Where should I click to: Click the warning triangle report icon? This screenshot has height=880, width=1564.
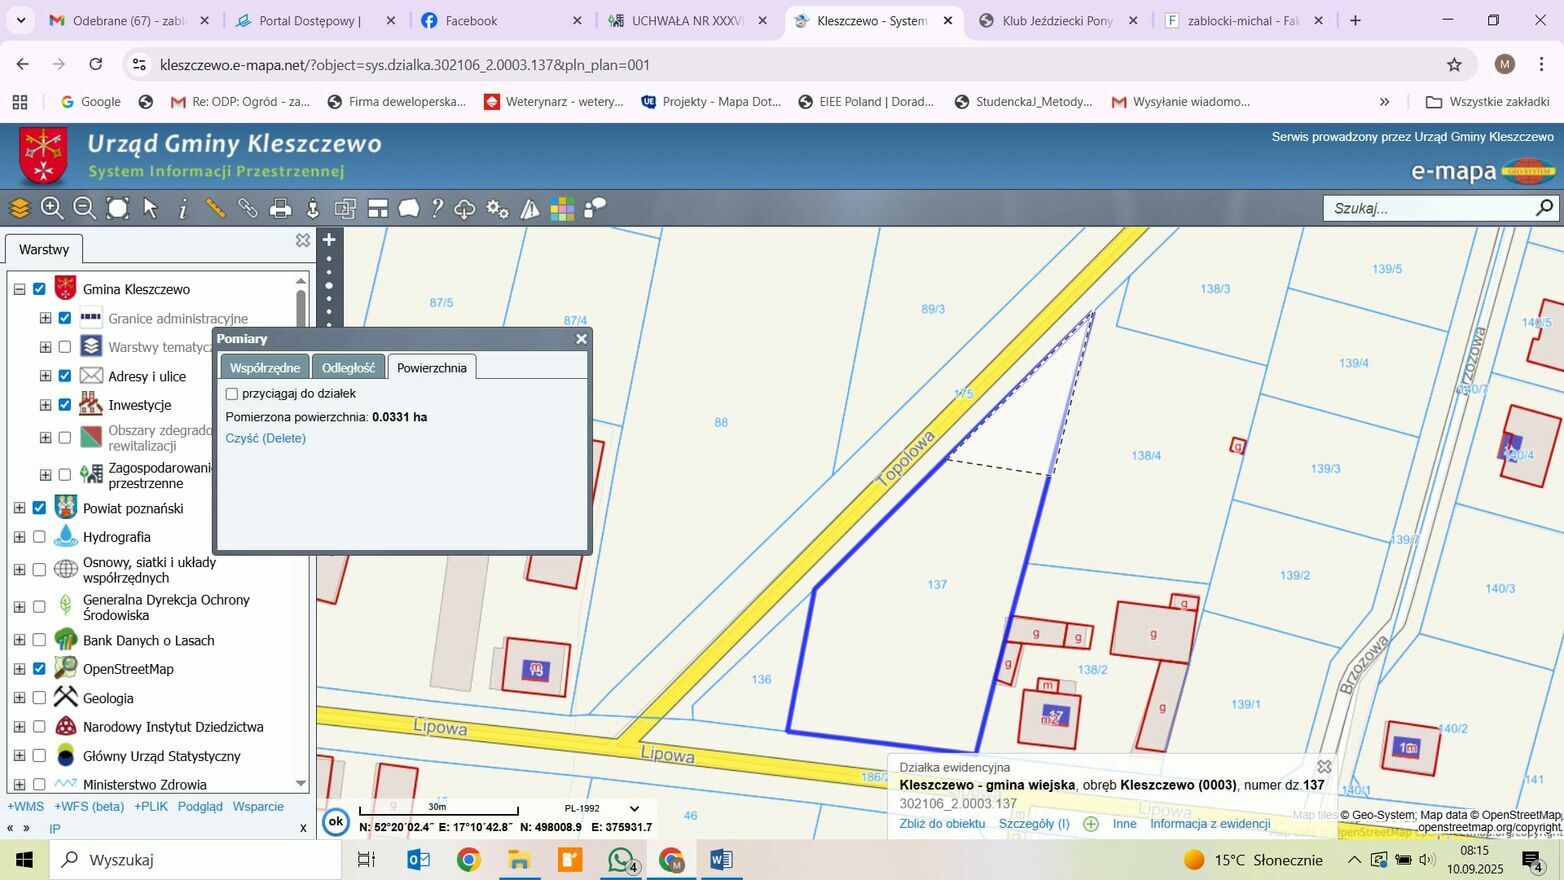(x=530, y=208)
